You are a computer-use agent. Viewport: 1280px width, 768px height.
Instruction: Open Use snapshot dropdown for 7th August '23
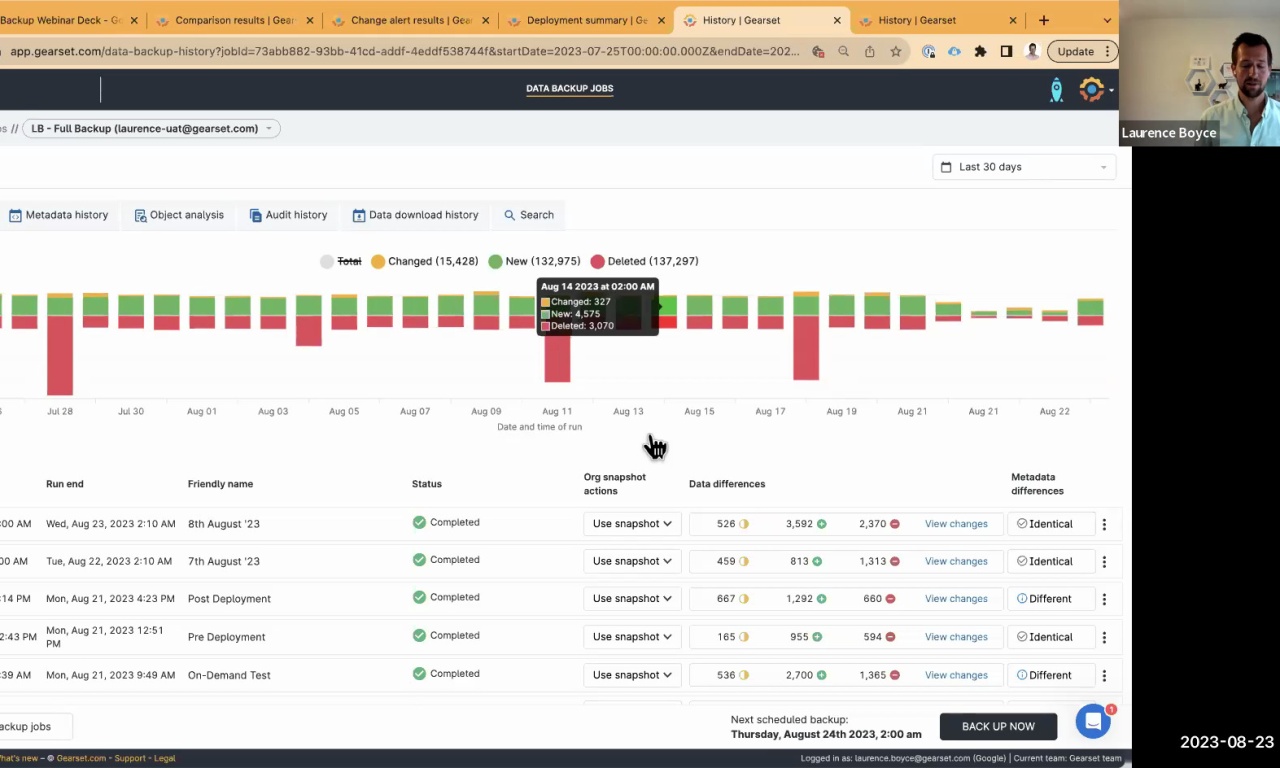tap(632, 561)
